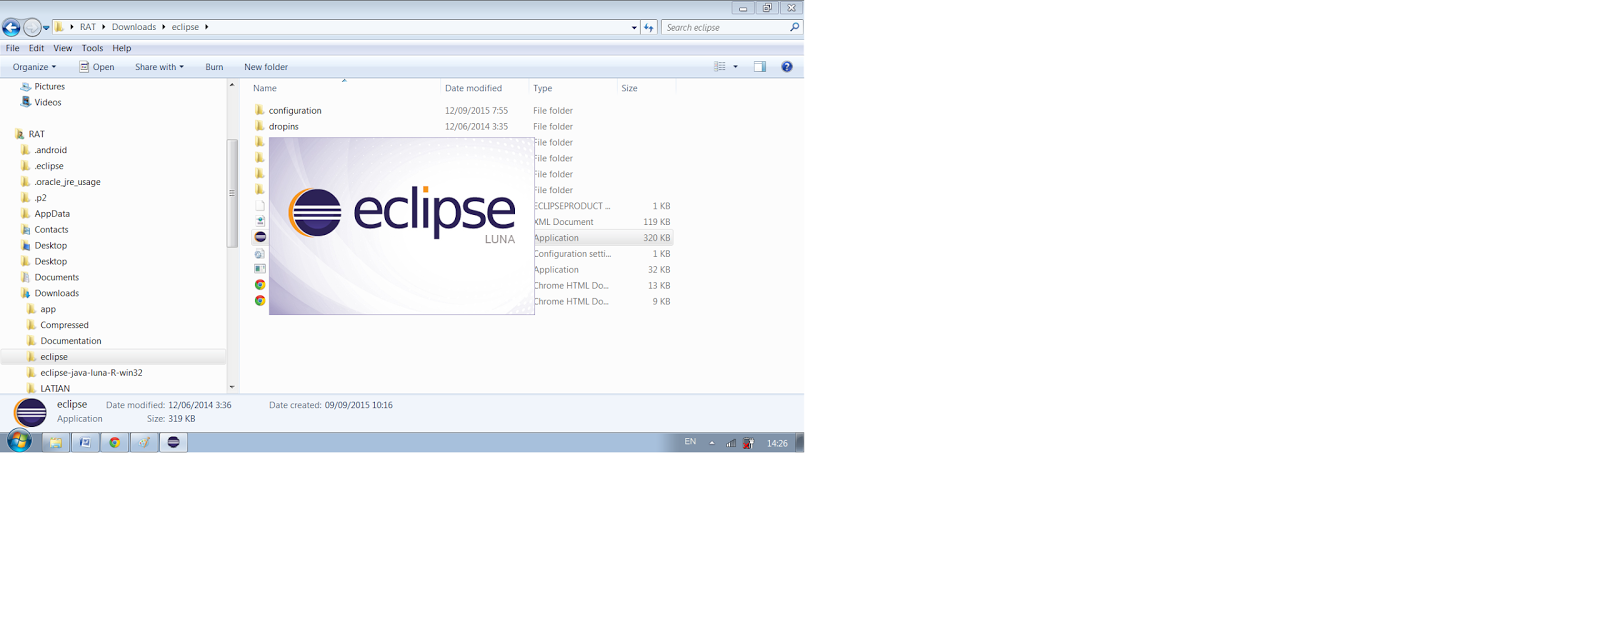Select eclipse-java-luna-R-win32 folder
1600x622 pixels.
coord(91,373)
